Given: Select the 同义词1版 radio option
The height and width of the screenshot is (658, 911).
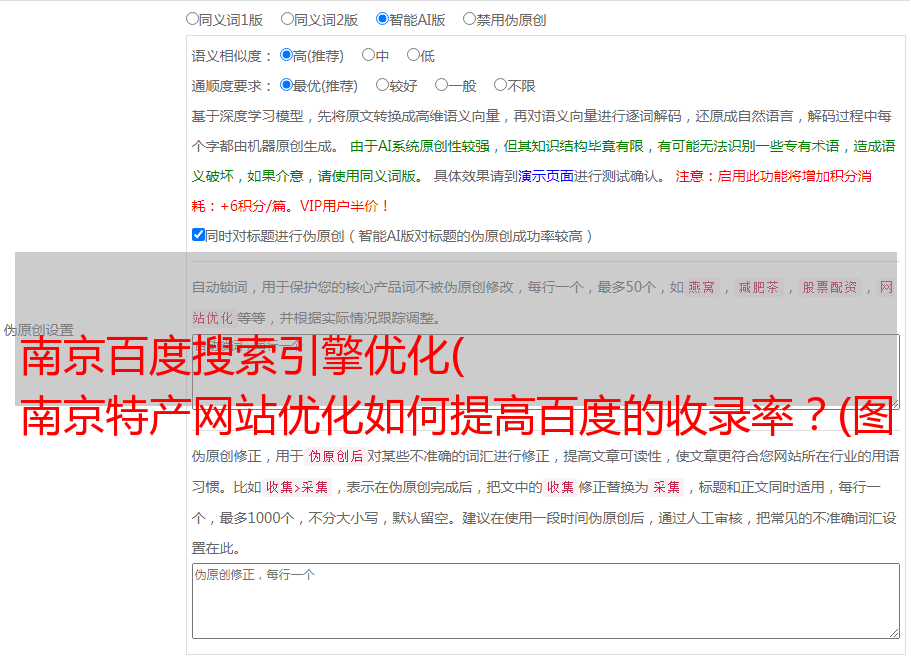Looking at the screenshot, I should (192, 19).
